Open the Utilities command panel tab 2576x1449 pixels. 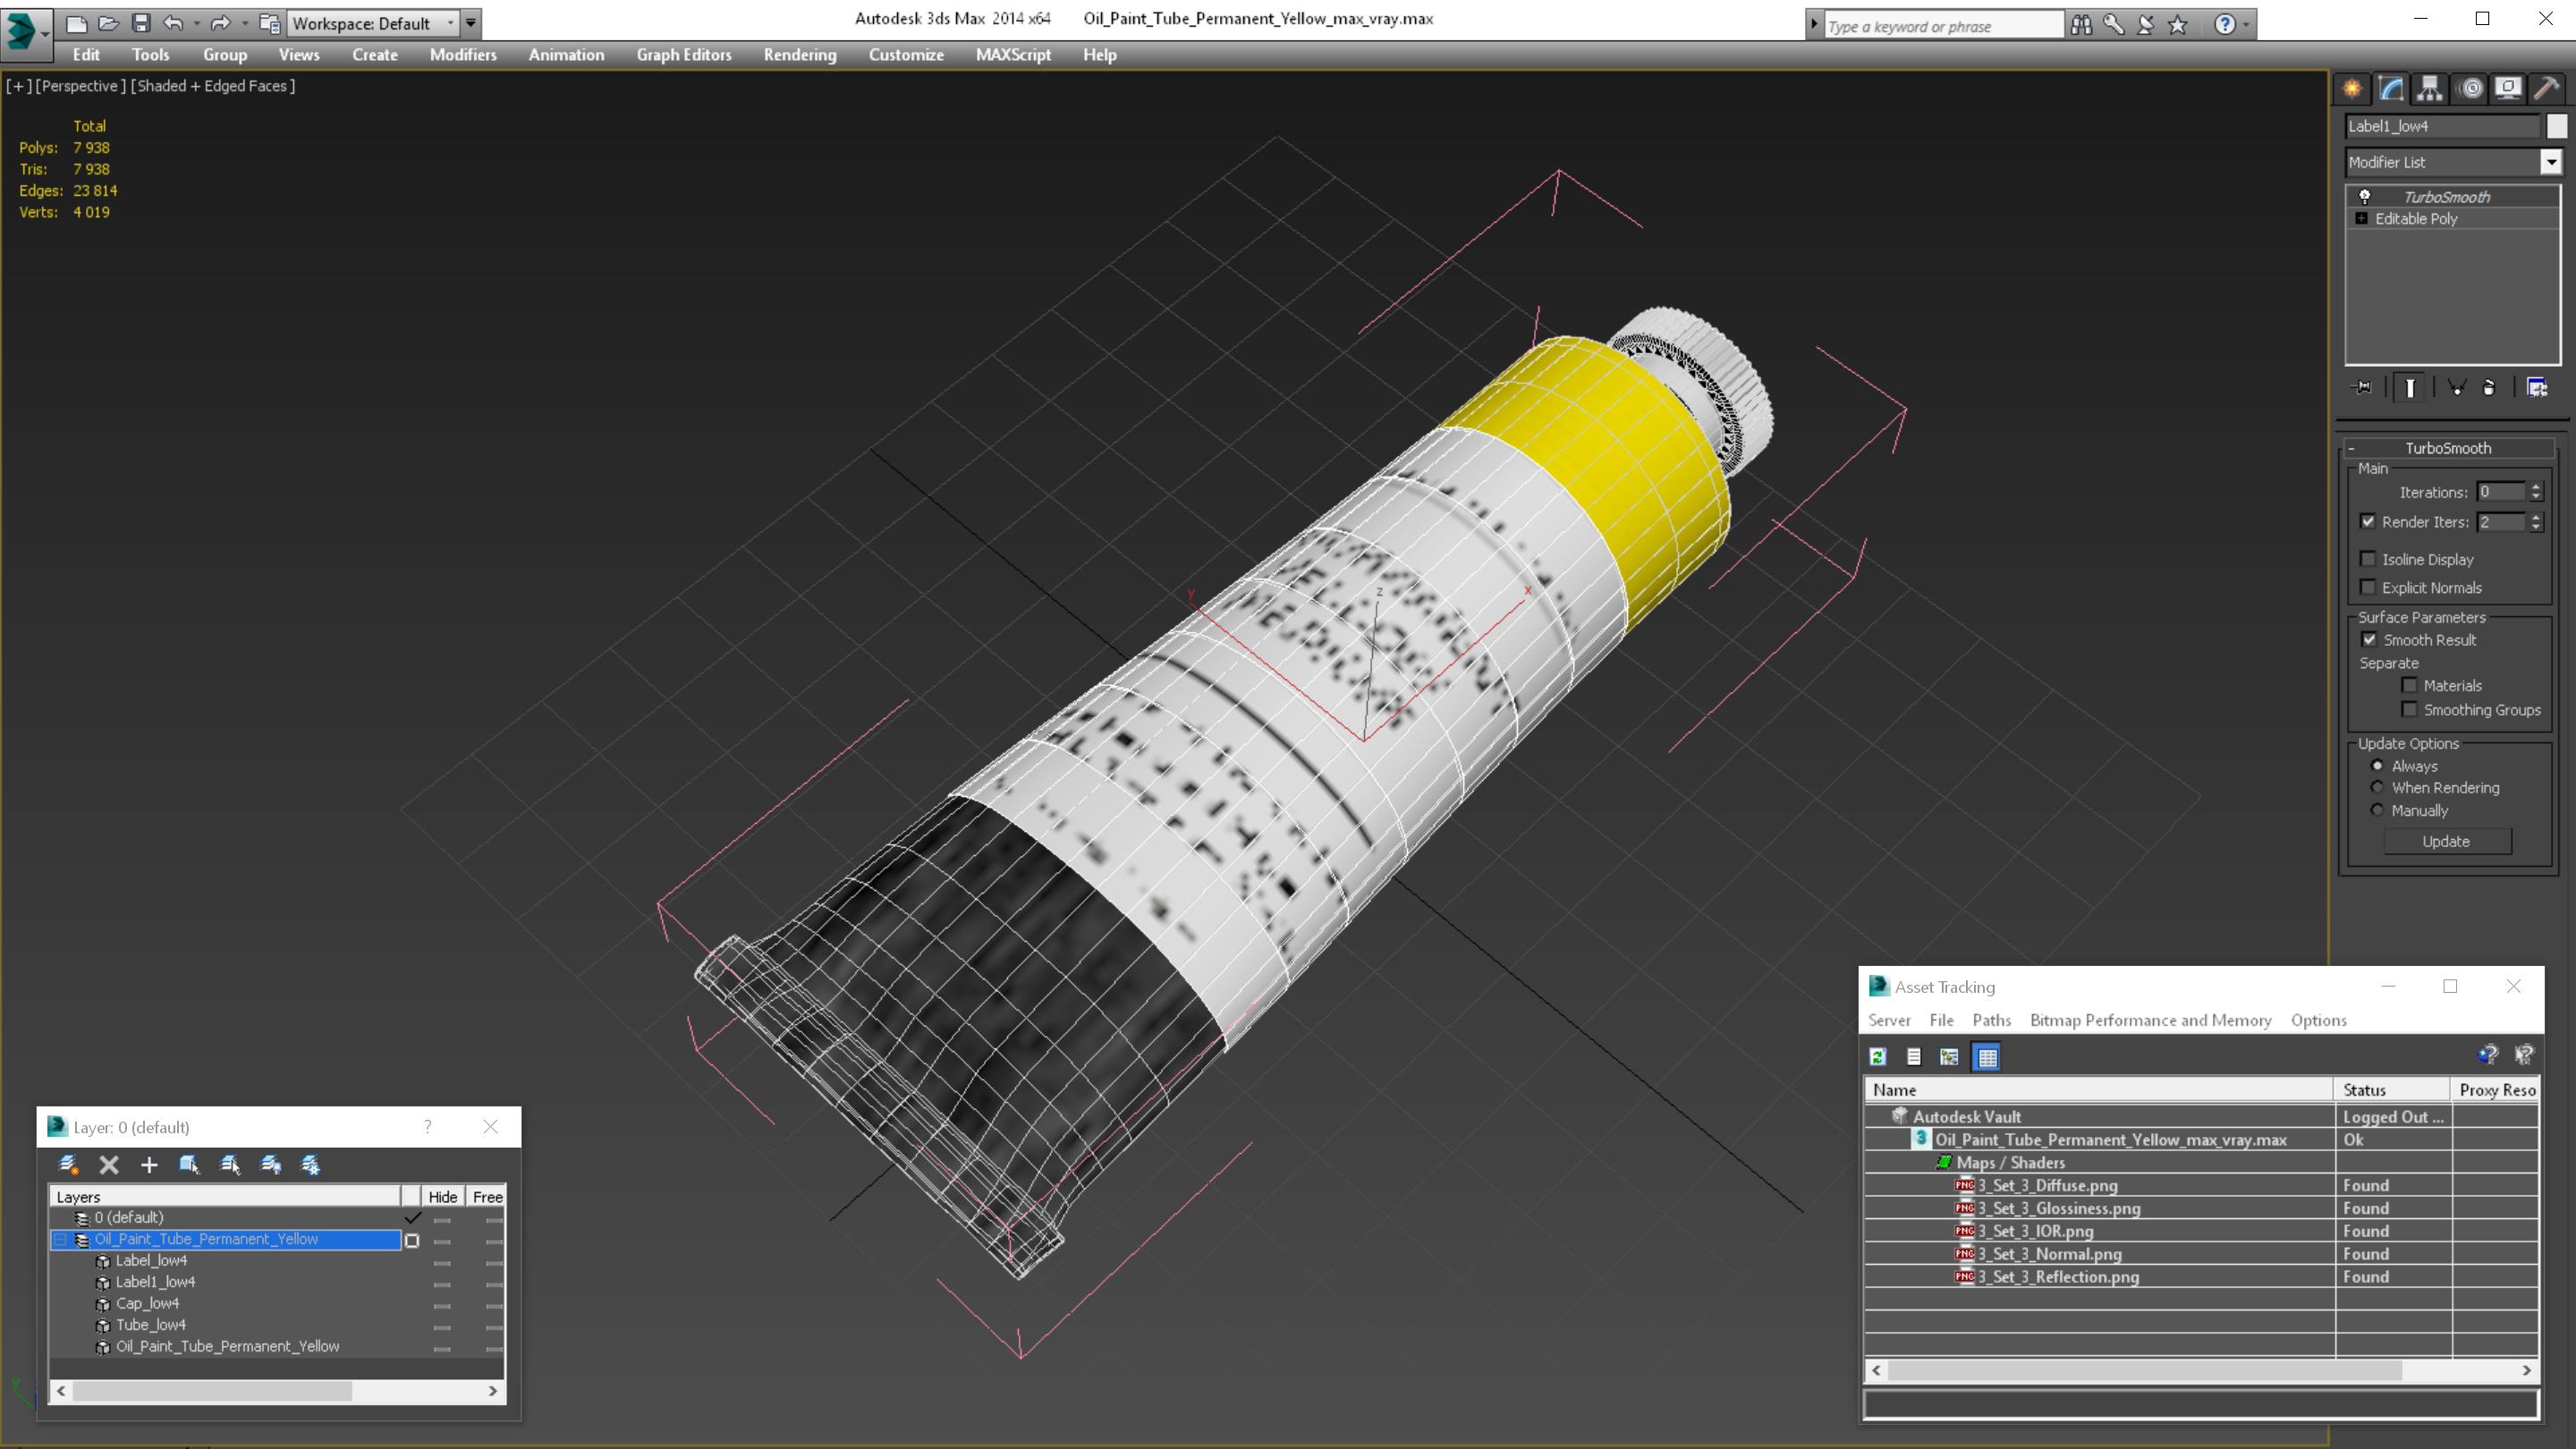click(x=2547, y=88)
